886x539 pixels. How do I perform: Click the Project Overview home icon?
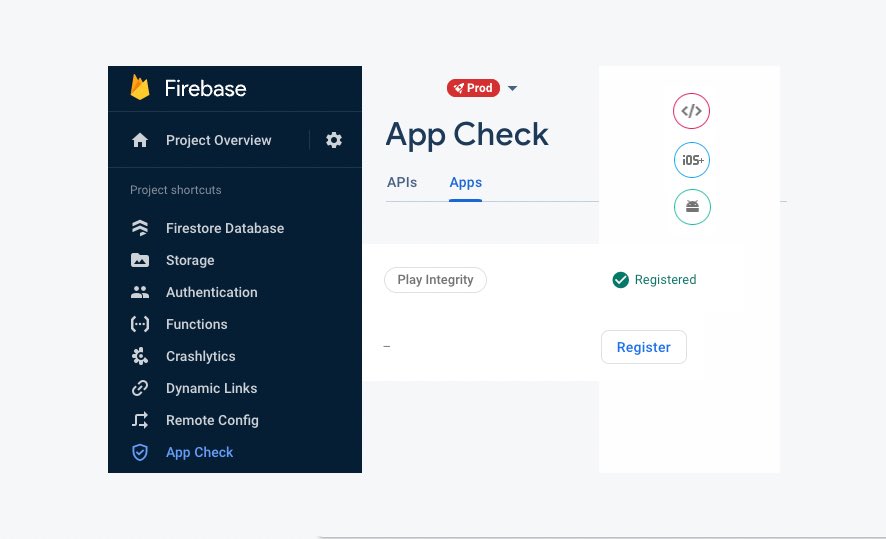click(140, 140)
